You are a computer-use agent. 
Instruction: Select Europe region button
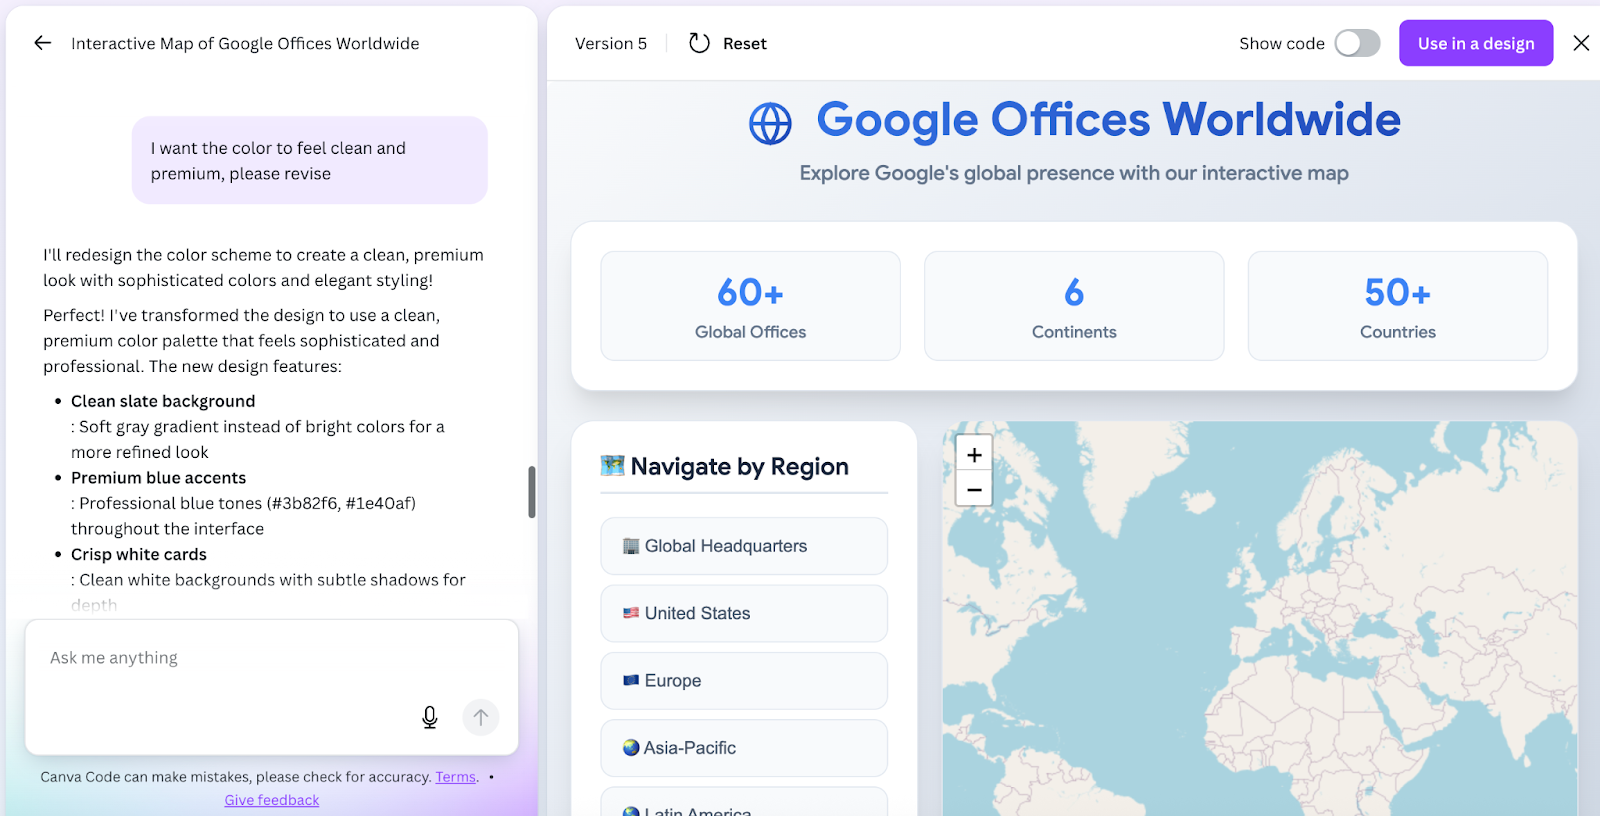click(x=744, y=680)
